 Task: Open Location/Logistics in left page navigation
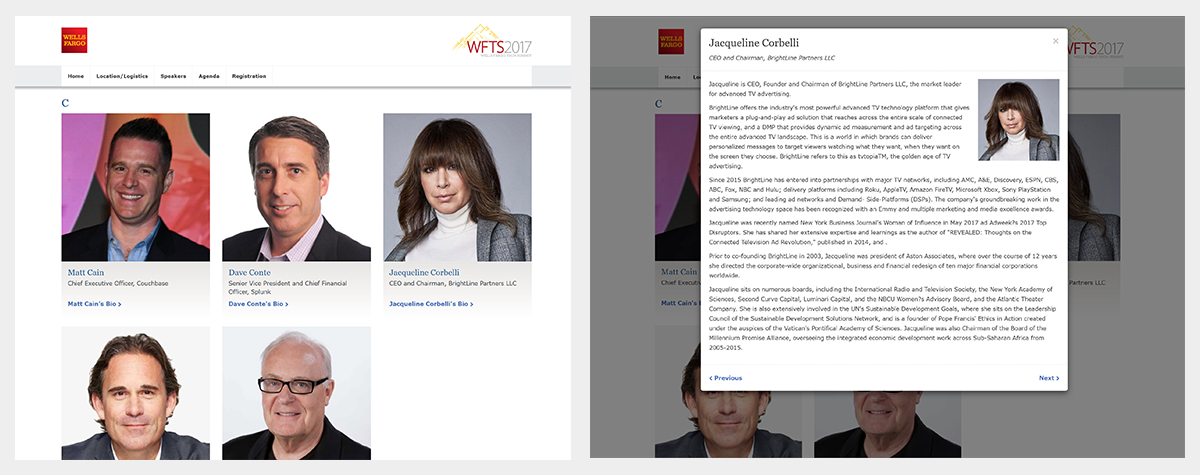click(121, 76)
